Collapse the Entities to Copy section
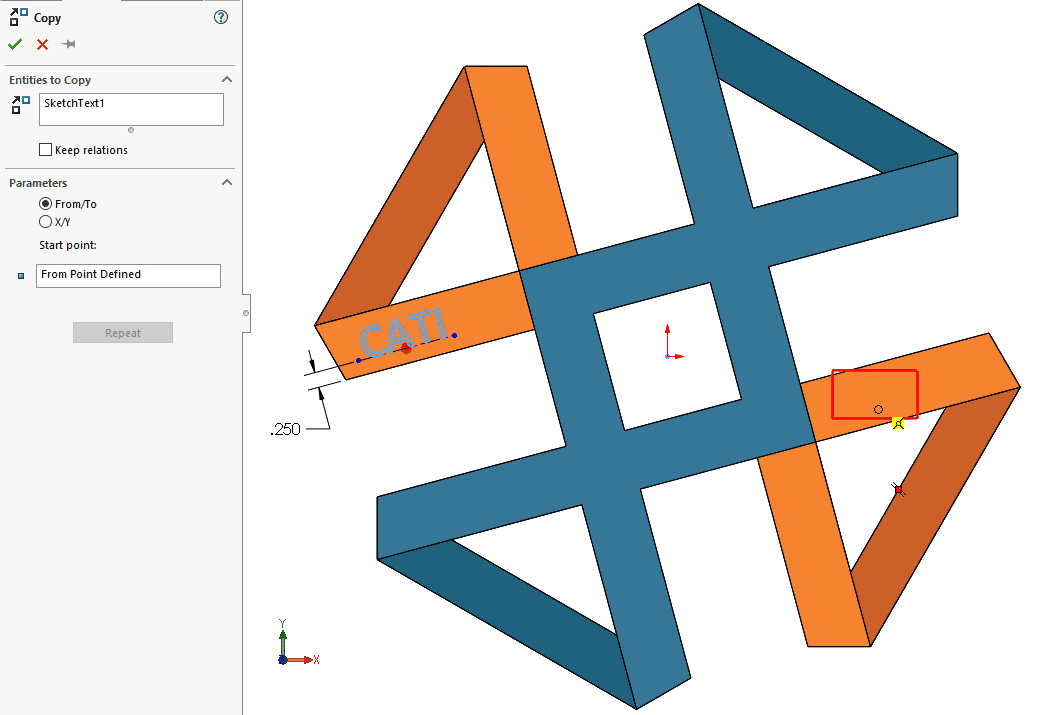The image size is (1048, 715). coord(227,78)
